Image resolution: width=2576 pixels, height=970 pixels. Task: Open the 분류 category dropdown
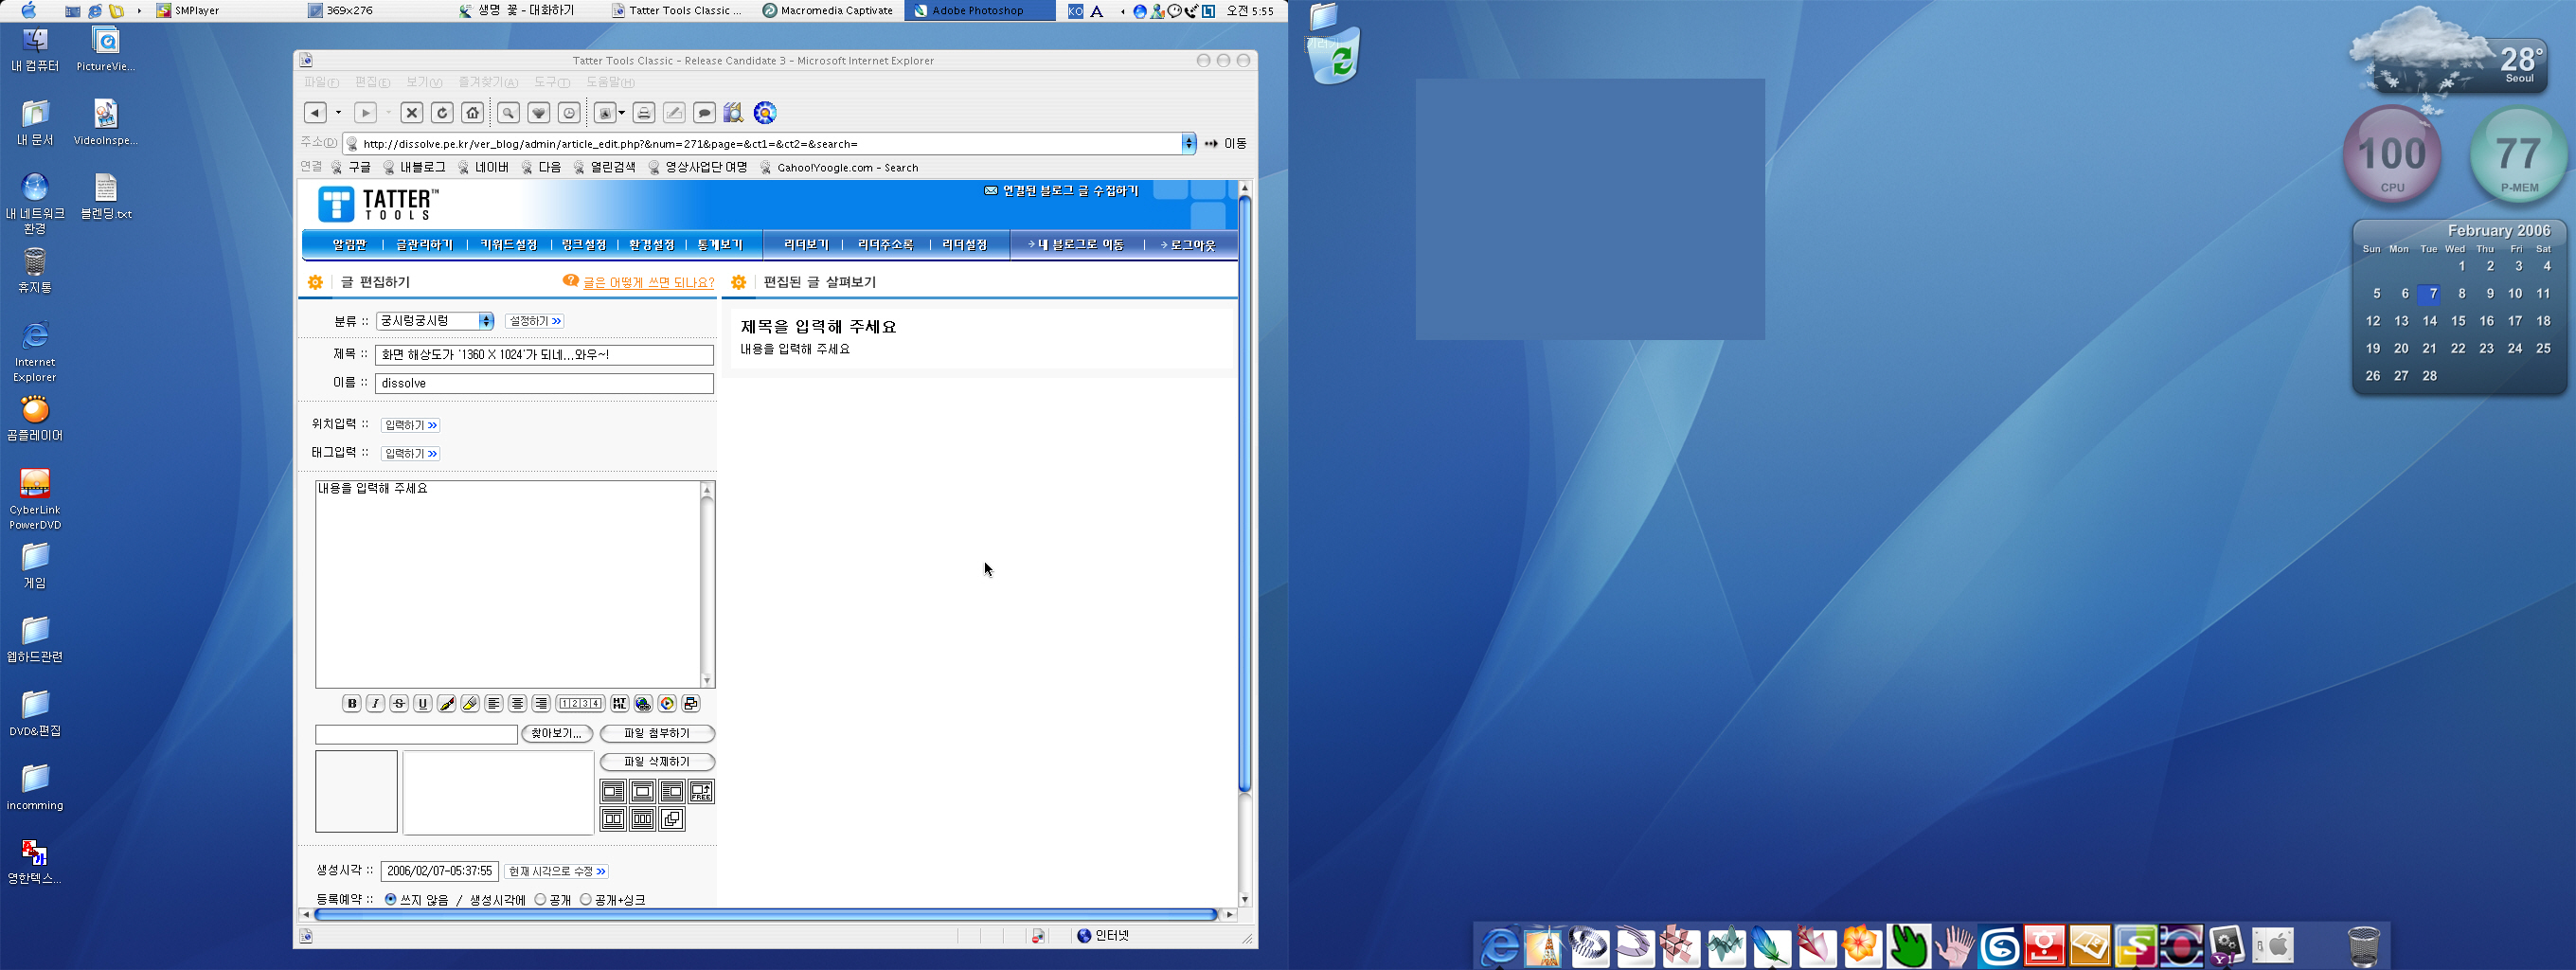[x=435, y=321]
